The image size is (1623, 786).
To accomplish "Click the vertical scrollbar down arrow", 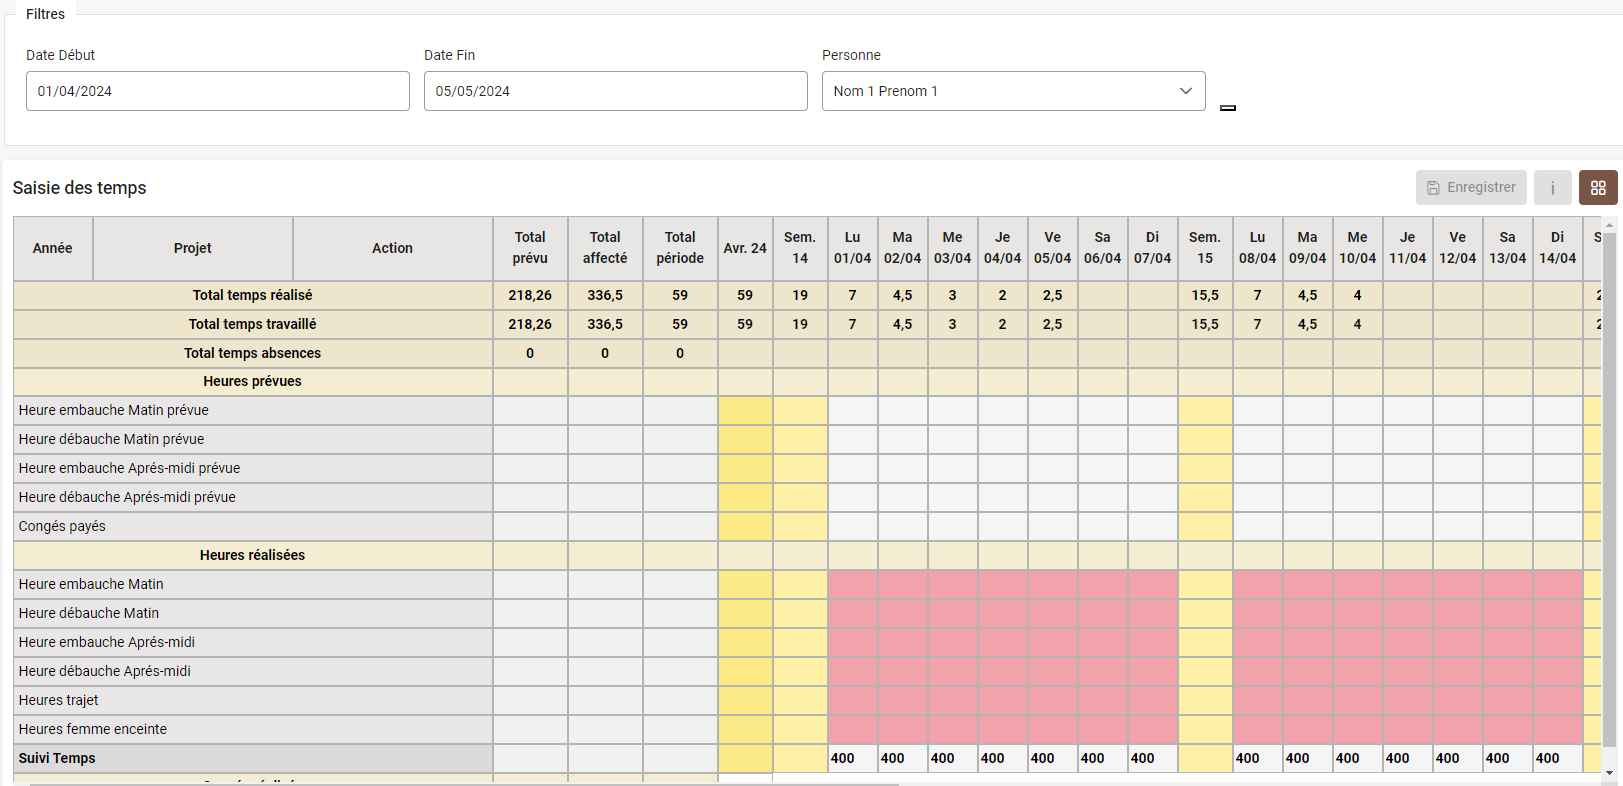I will pos(1609,773).
